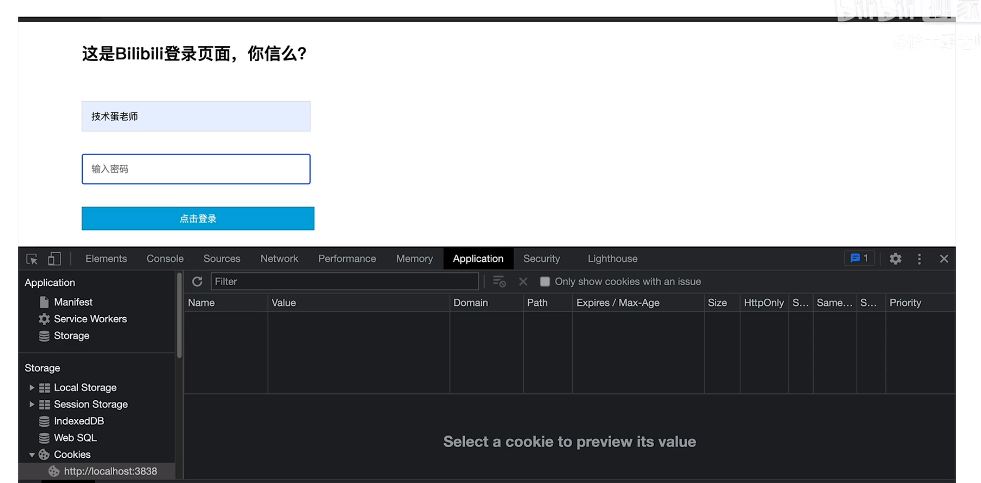Select the Web SQL database icon

click(44, 438)
